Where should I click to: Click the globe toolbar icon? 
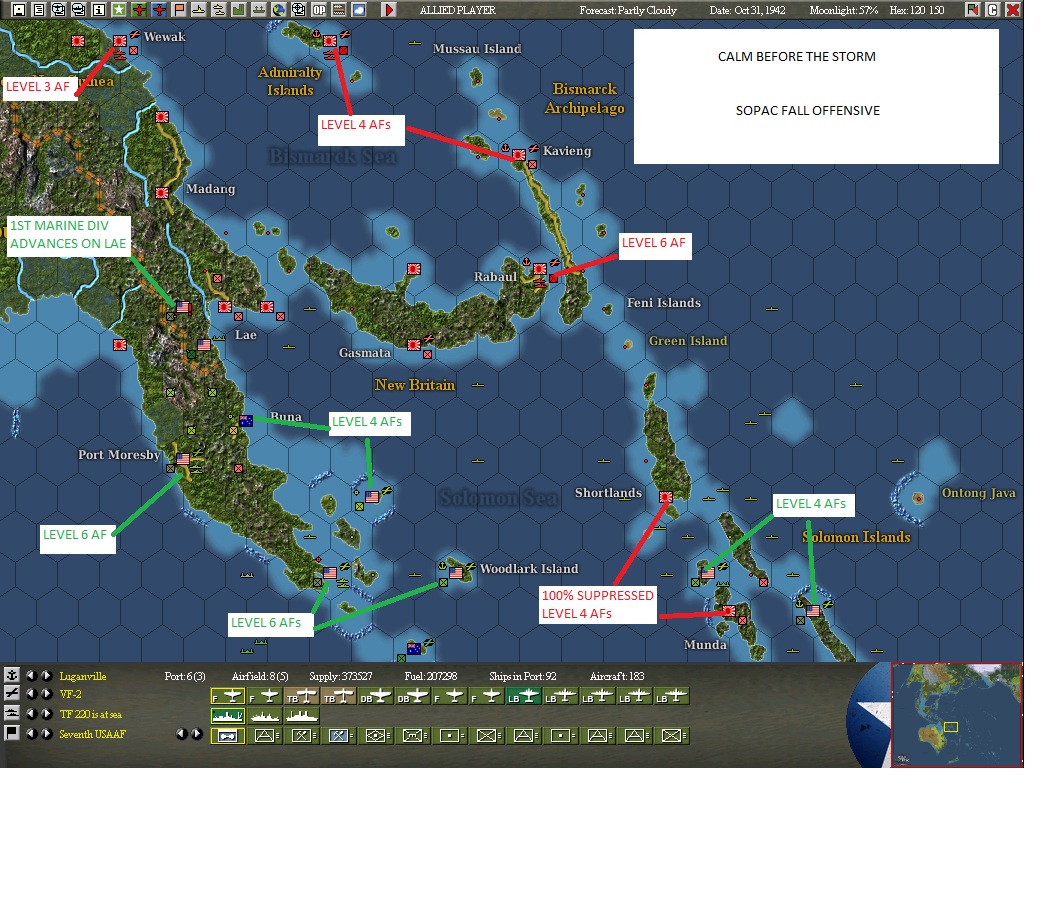coord(279,9)
